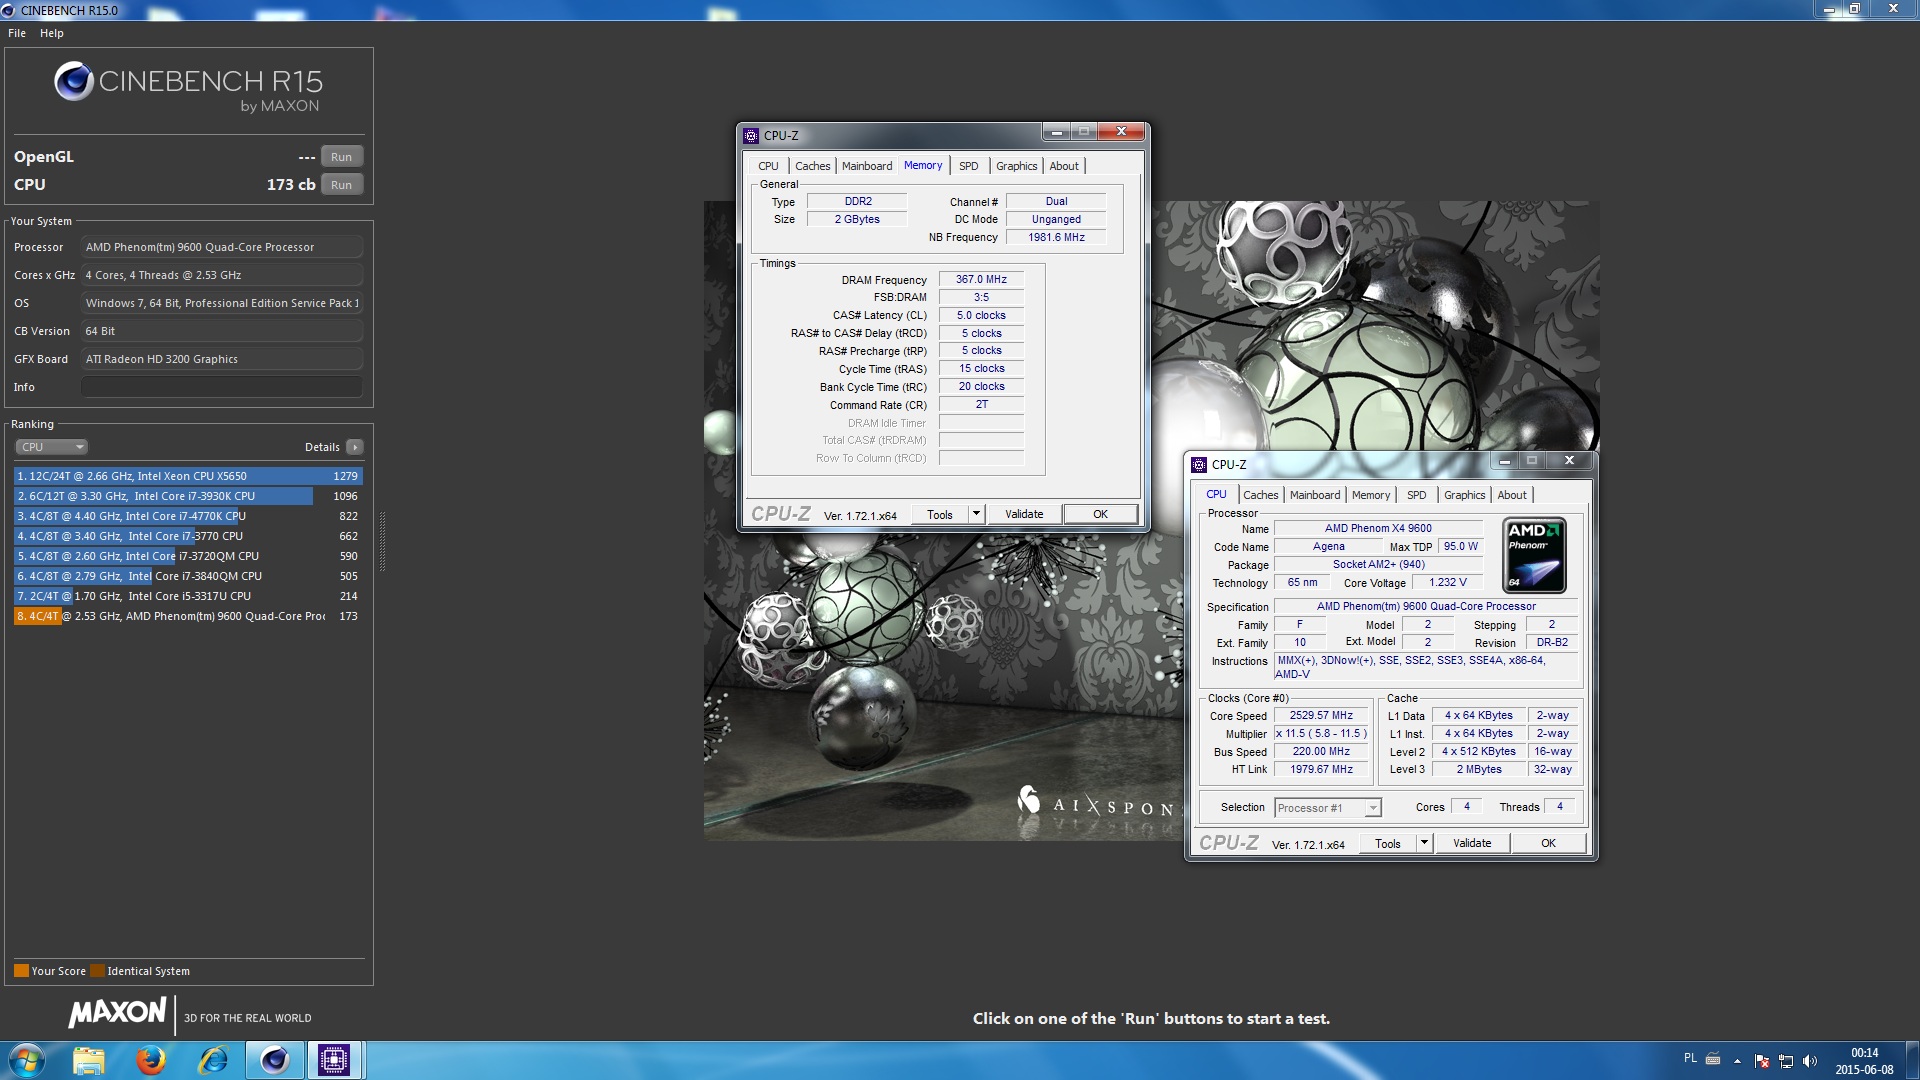Open the File menu

tap(17, 33)
